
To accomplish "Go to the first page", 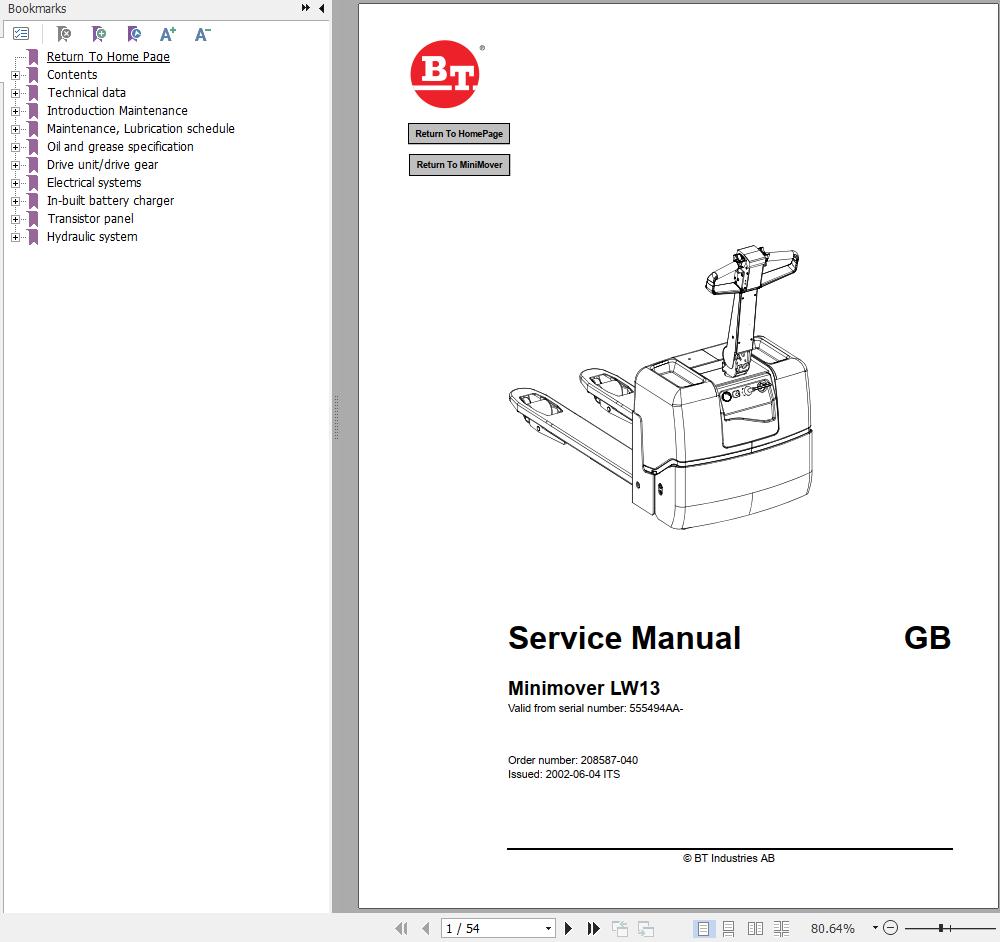I will coord(402,928).
